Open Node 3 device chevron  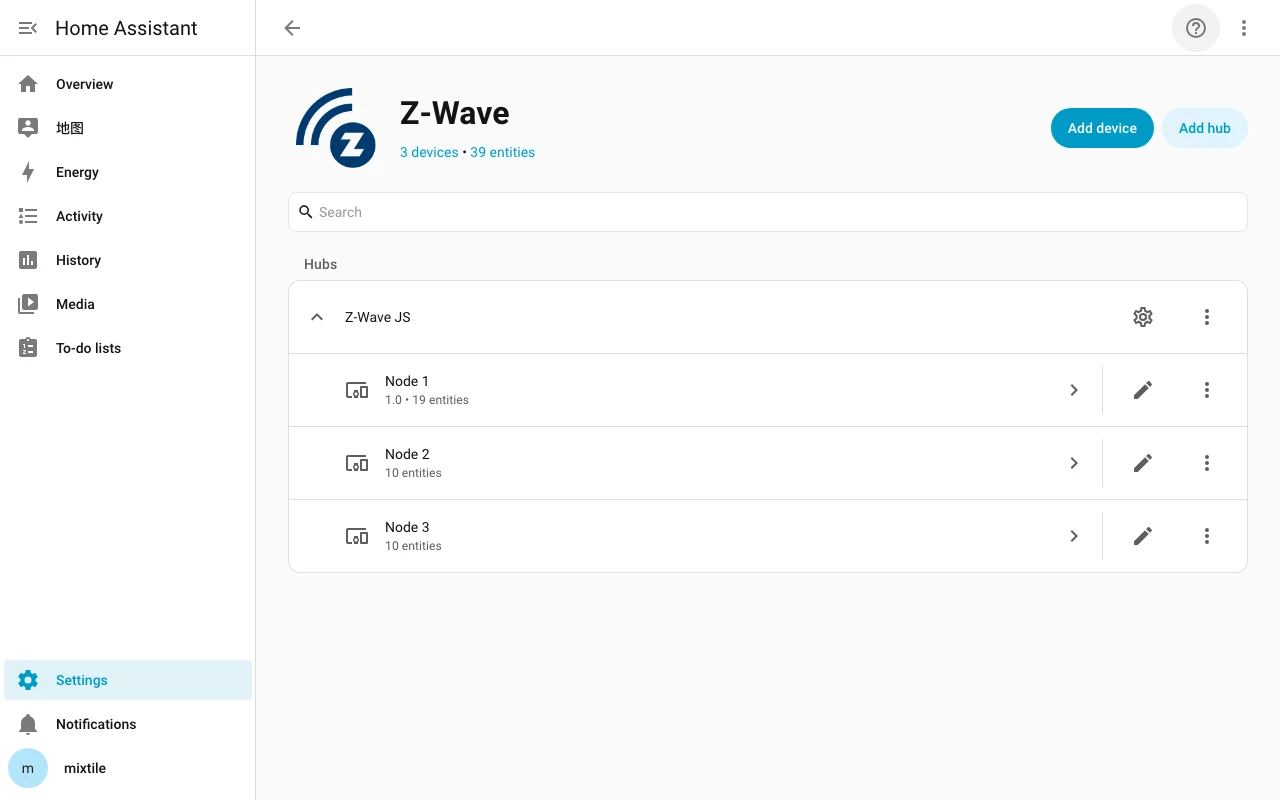point(1074,536)
